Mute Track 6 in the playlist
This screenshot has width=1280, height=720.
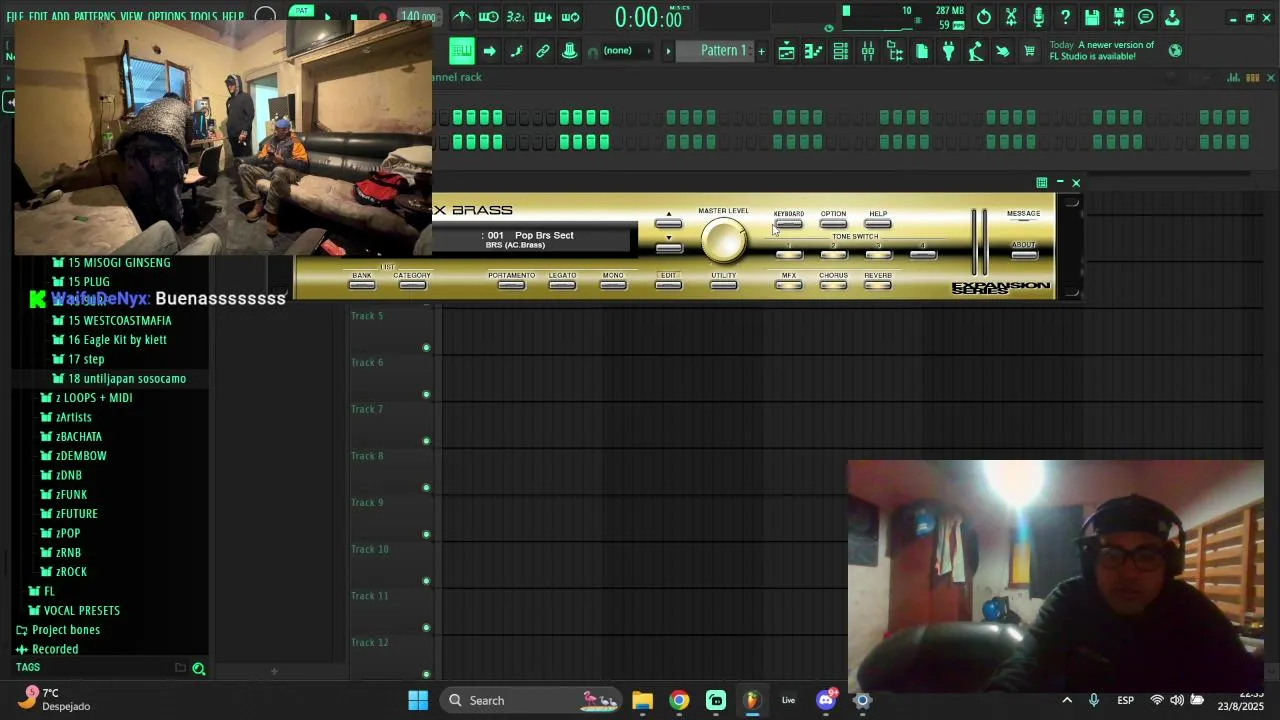tap(426, 395)
